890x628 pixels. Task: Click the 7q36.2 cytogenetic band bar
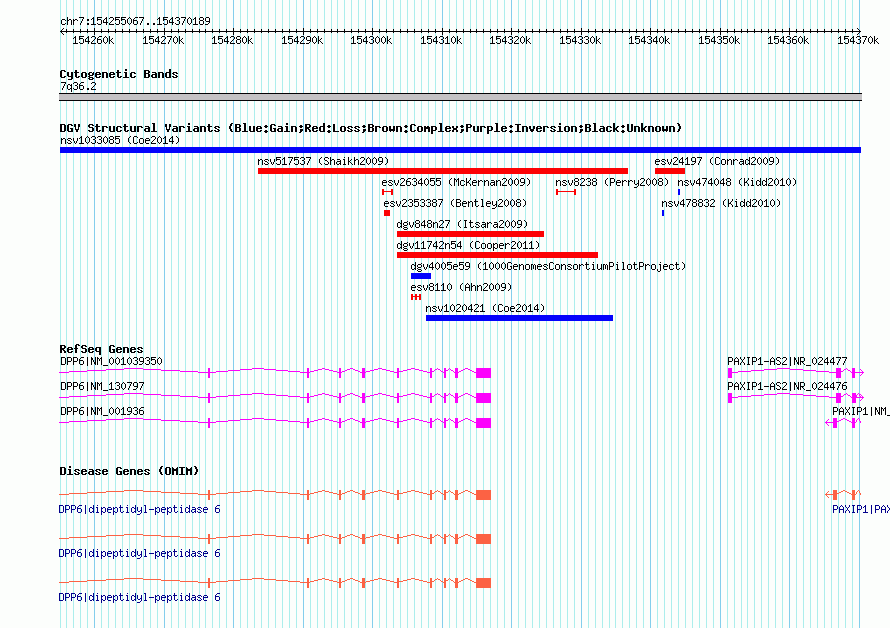coord(460,97)
